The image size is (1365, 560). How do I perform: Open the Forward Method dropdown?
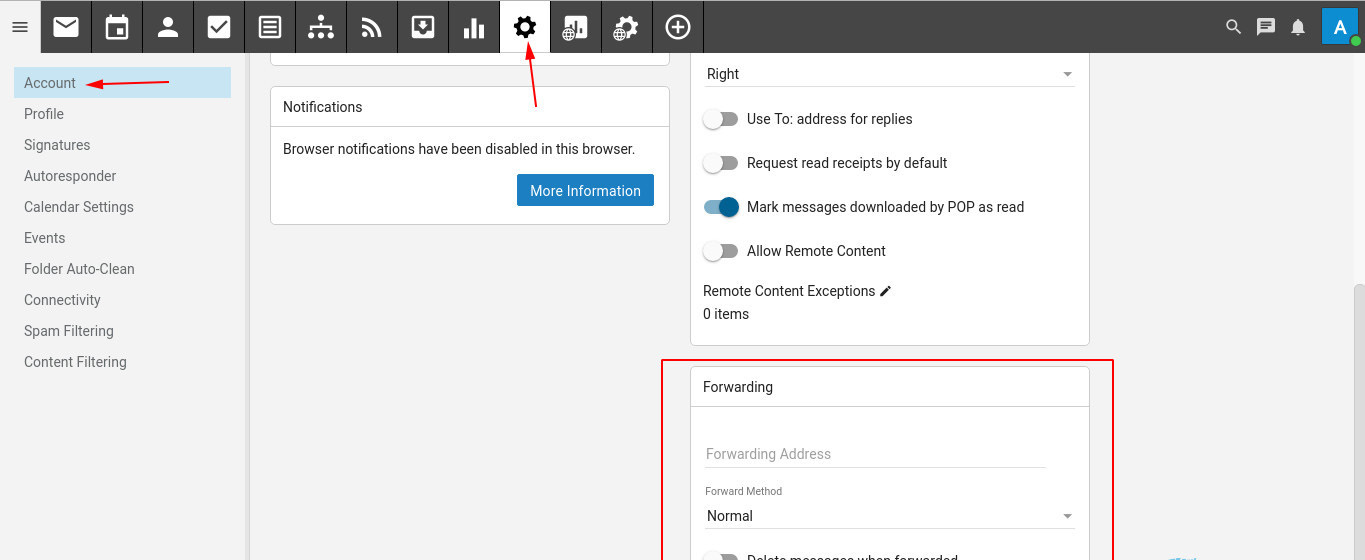[x=888, y=516]
